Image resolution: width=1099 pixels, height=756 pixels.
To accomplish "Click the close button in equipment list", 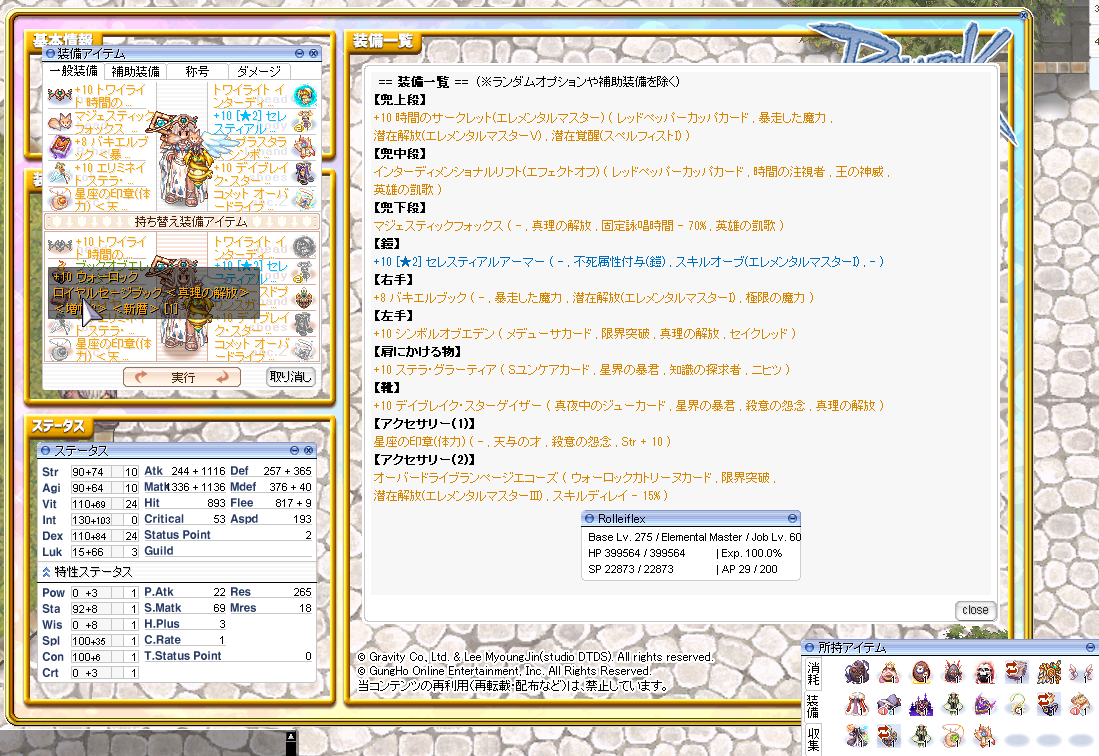I will point(974,610).
